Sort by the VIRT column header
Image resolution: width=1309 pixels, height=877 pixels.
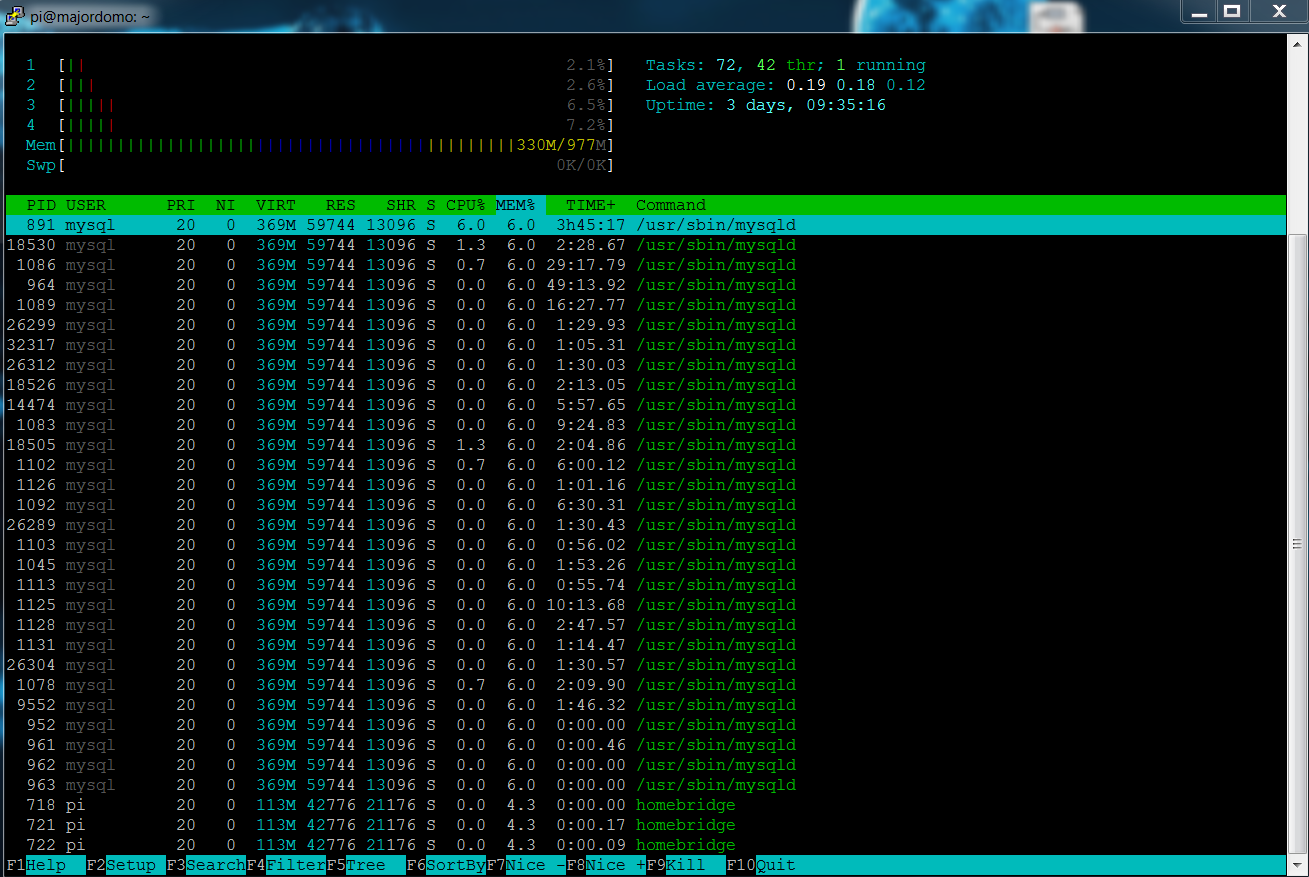tap(276, 205)
